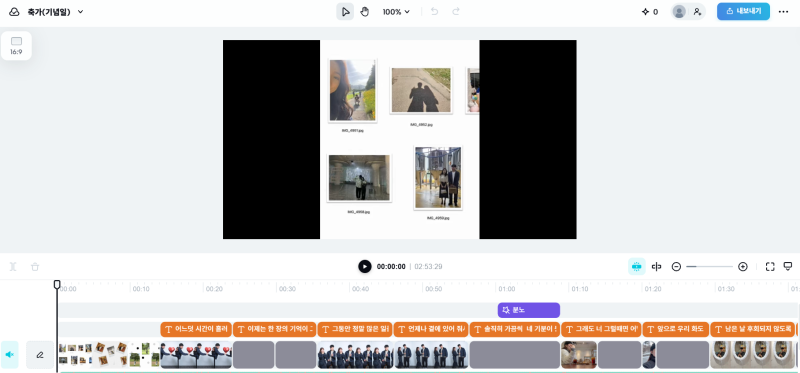Click the 01:20 mark on timeline ruler
This screenshot has height=373, width=800.
[653, 289]
